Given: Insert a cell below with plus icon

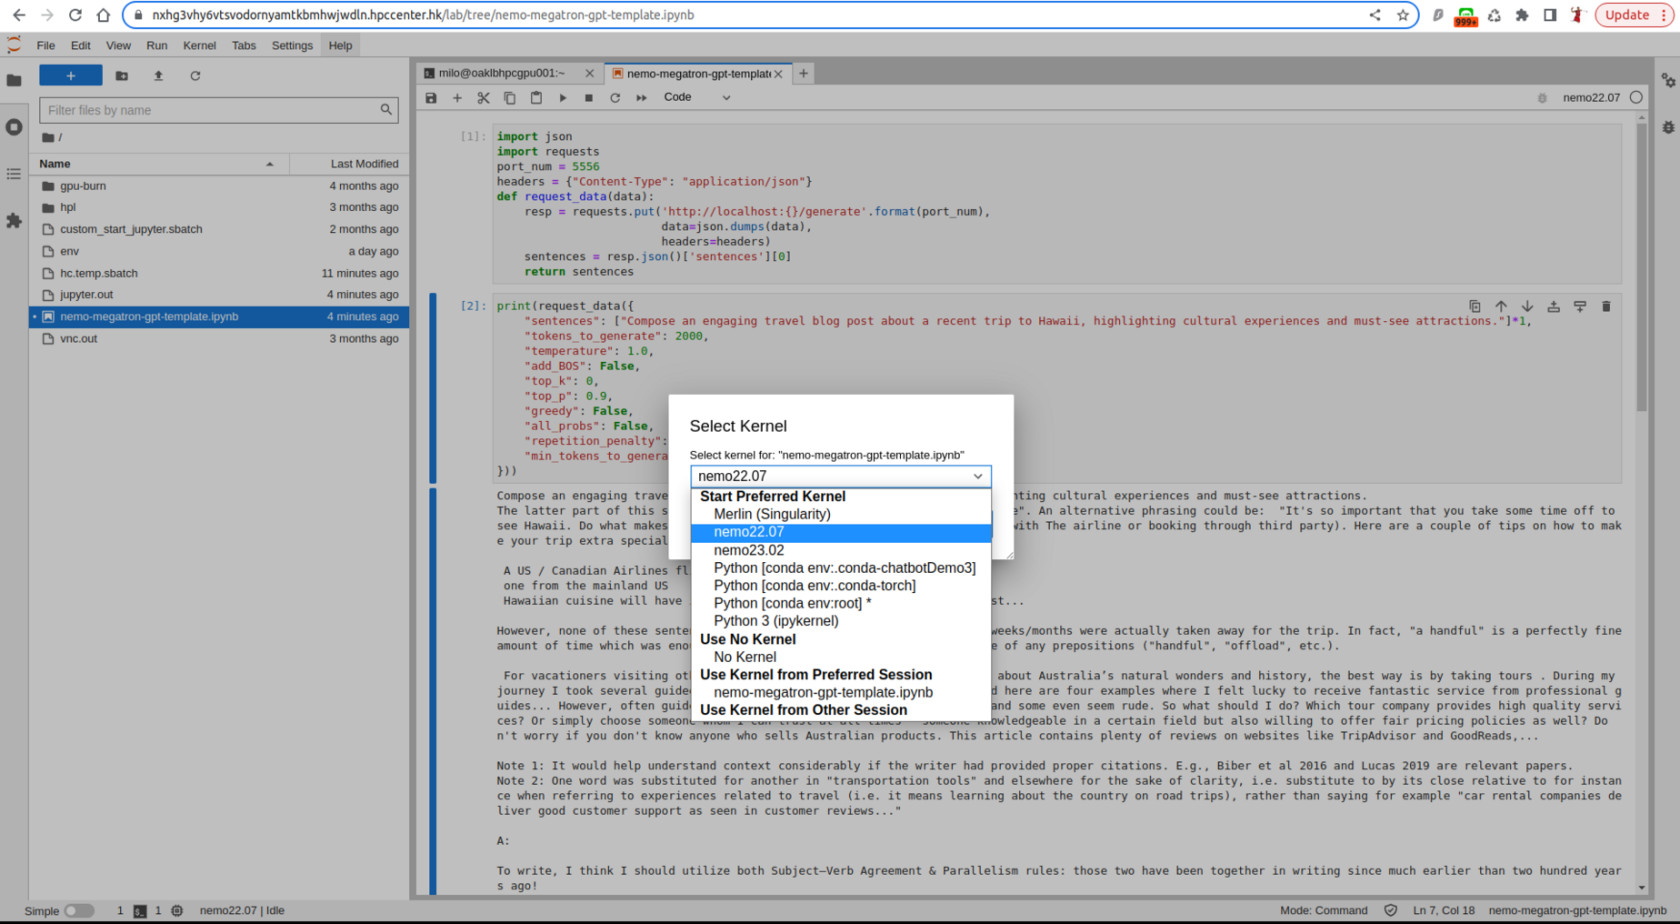Looking at the screenshot, I should [x=457, y=98].
